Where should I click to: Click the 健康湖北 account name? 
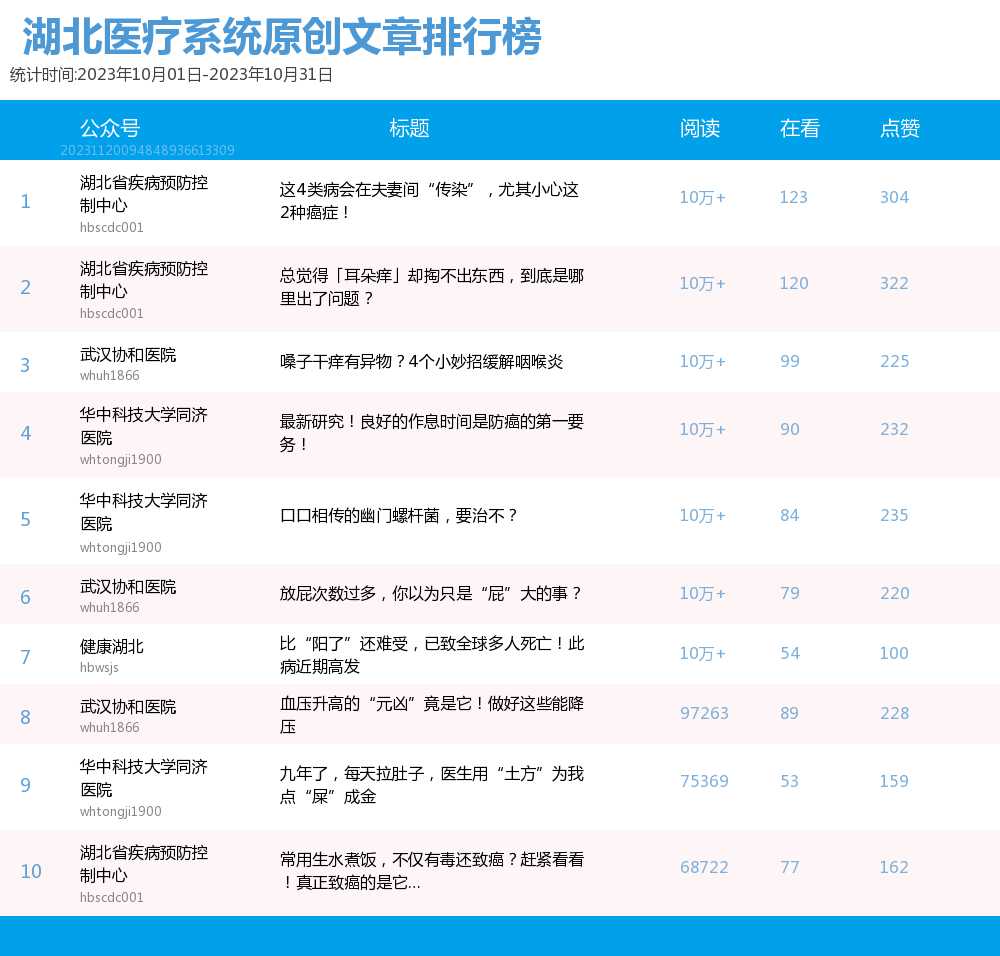(x=112, y=647)
